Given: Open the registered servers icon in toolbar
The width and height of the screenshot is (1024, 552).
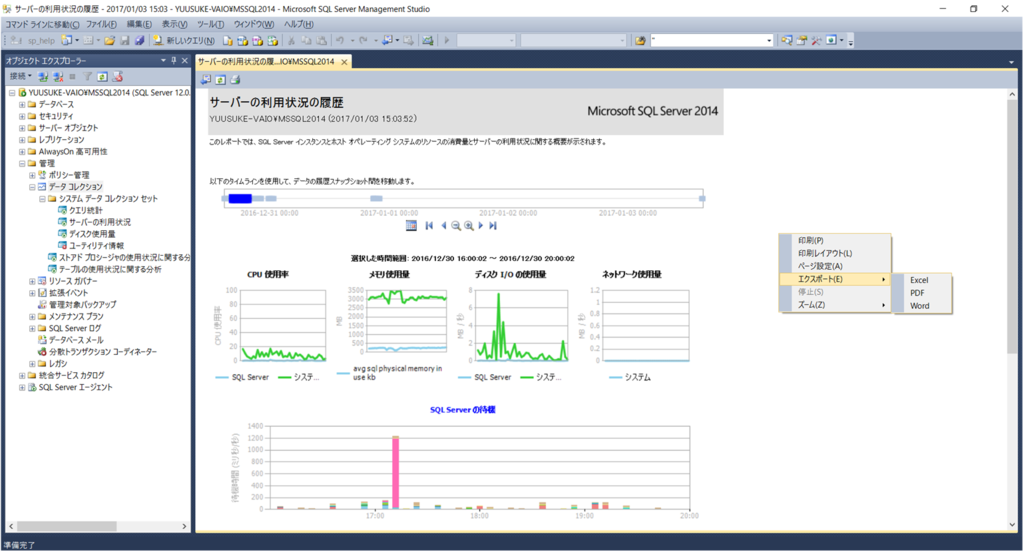Looking at the screenshot, I should tap(787, 41).
